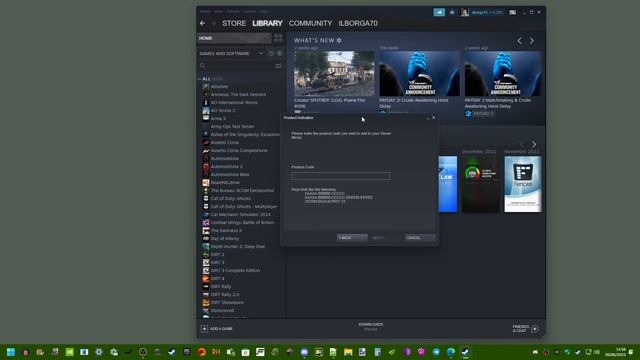Click the Steam icon in the taskbar
Viewport: 640px width, 360px height.
coord(465,352)
